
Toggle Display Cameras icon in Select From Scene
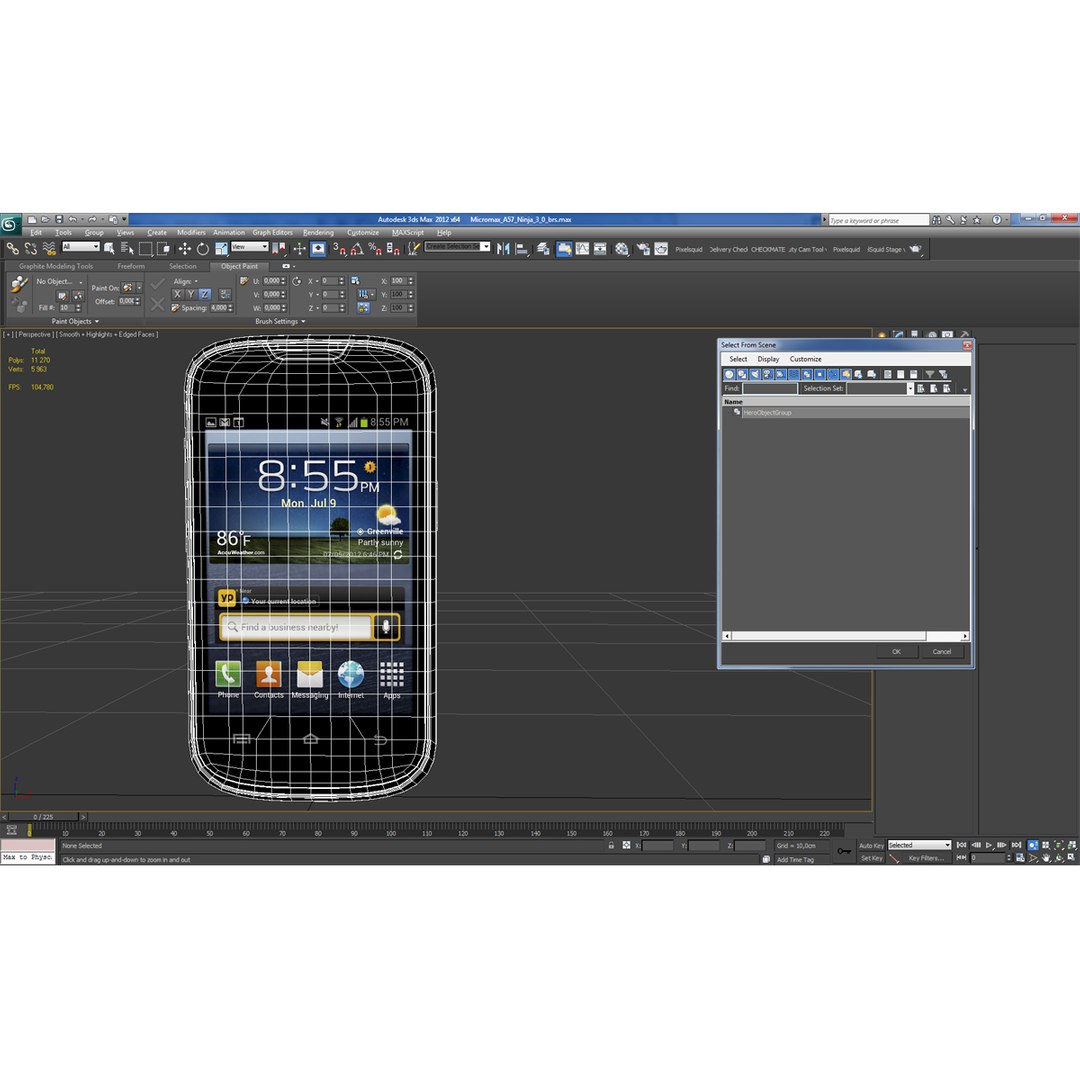pos(767,374)
